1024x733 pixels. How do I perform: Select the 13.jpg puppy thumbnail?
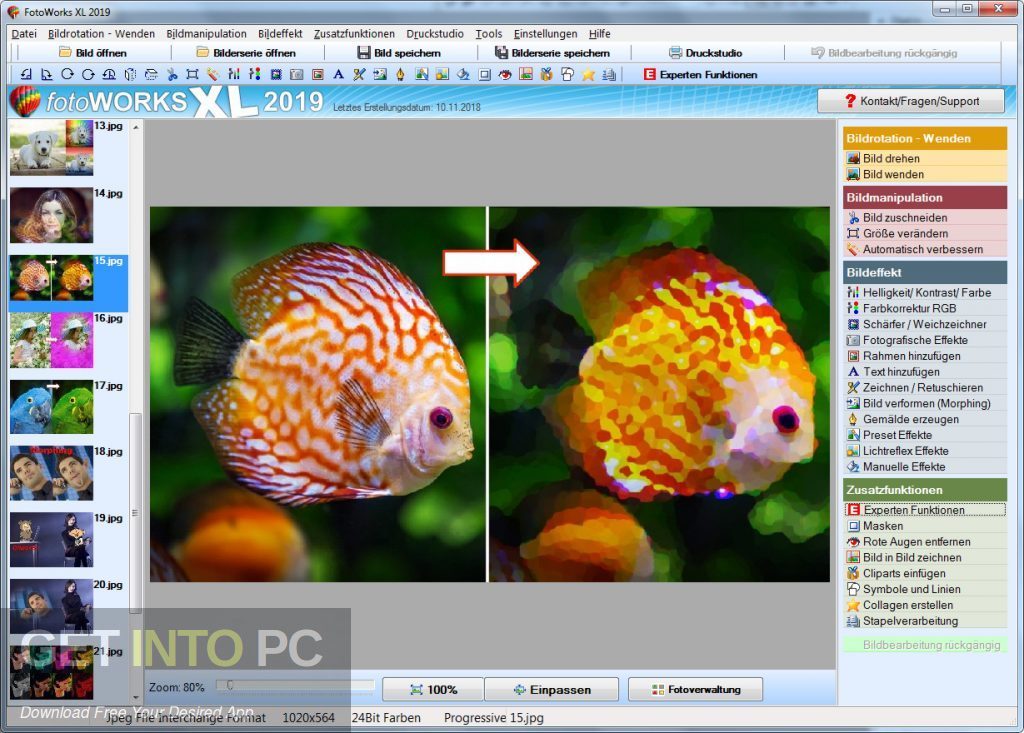pyautogui.click(x=52, y=148)
